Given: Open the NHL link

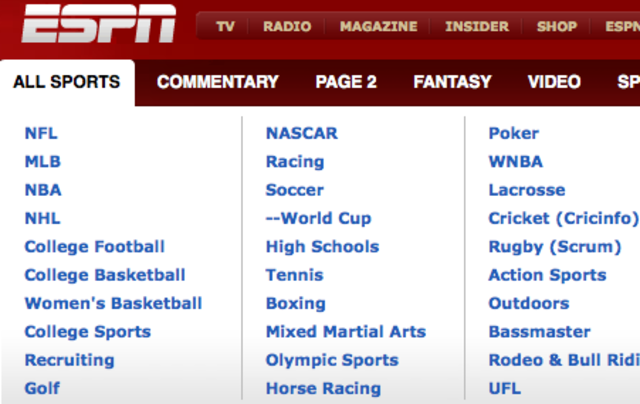Looking at the screenshot, I should pos(43,218).
